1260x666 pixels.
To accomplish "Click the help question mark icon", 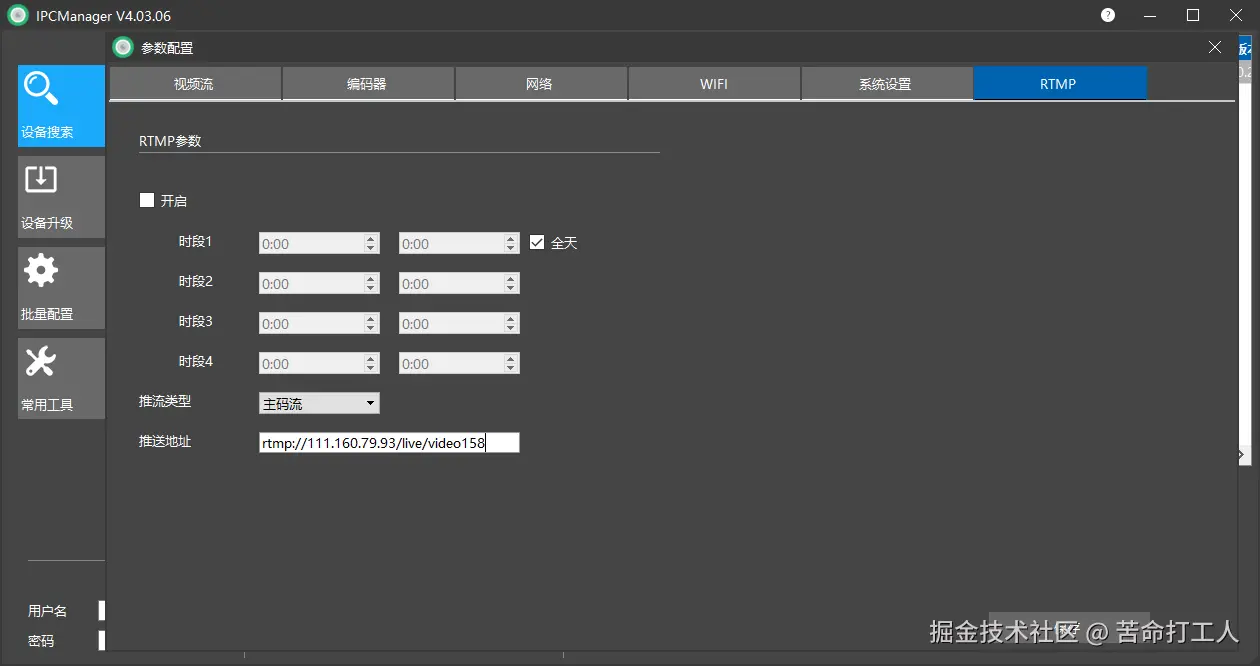I will point(1108,15).
